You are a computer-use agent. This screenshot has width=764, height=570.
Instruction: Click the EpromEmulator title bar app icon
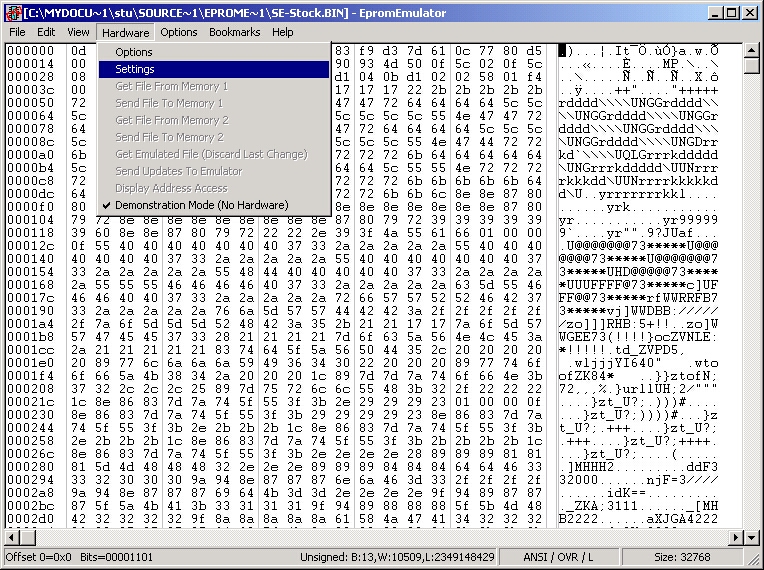click(x=14, y=13)
